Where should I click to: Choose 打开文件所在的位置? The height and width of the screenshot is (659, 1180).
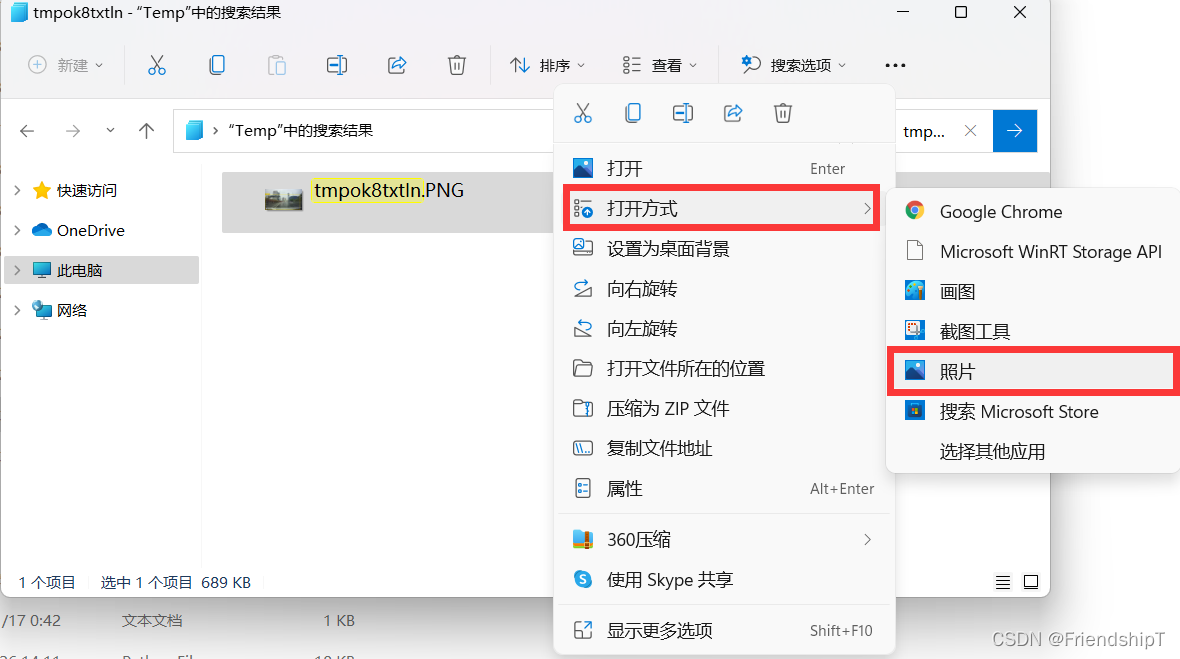(x=723, y=369)
